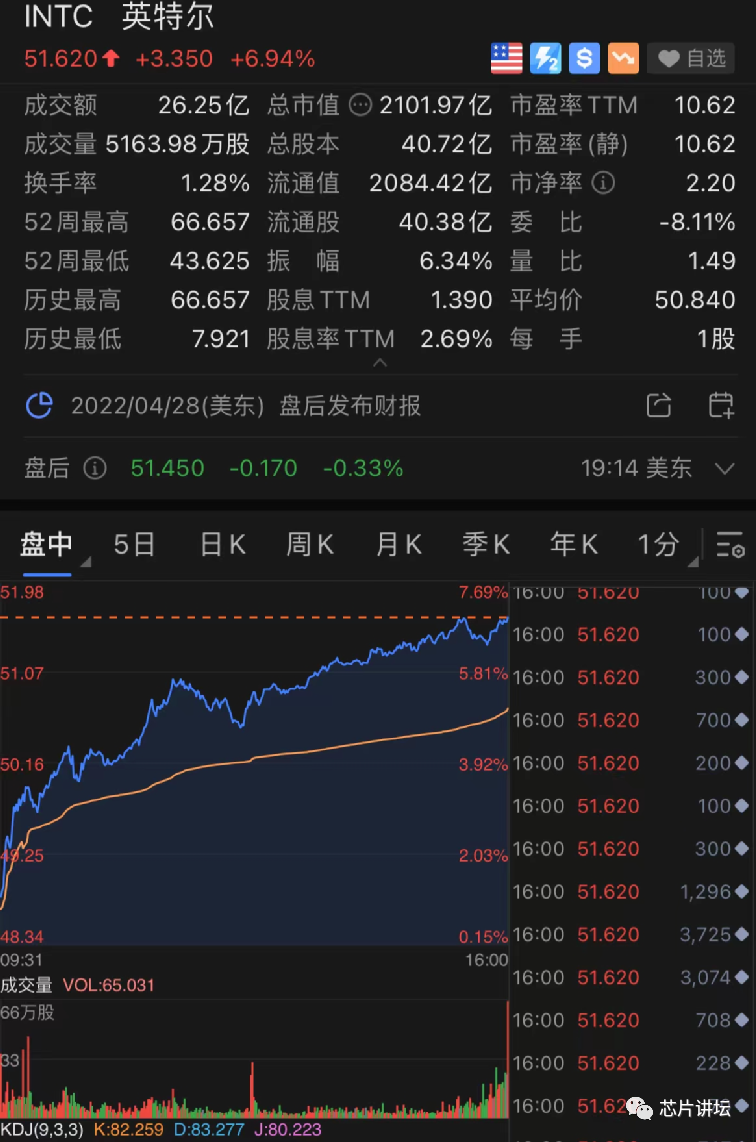Tap the 3,074 share trade row
The width and height of the screenshot is (756, 1142).
click(x=631, y=977)
